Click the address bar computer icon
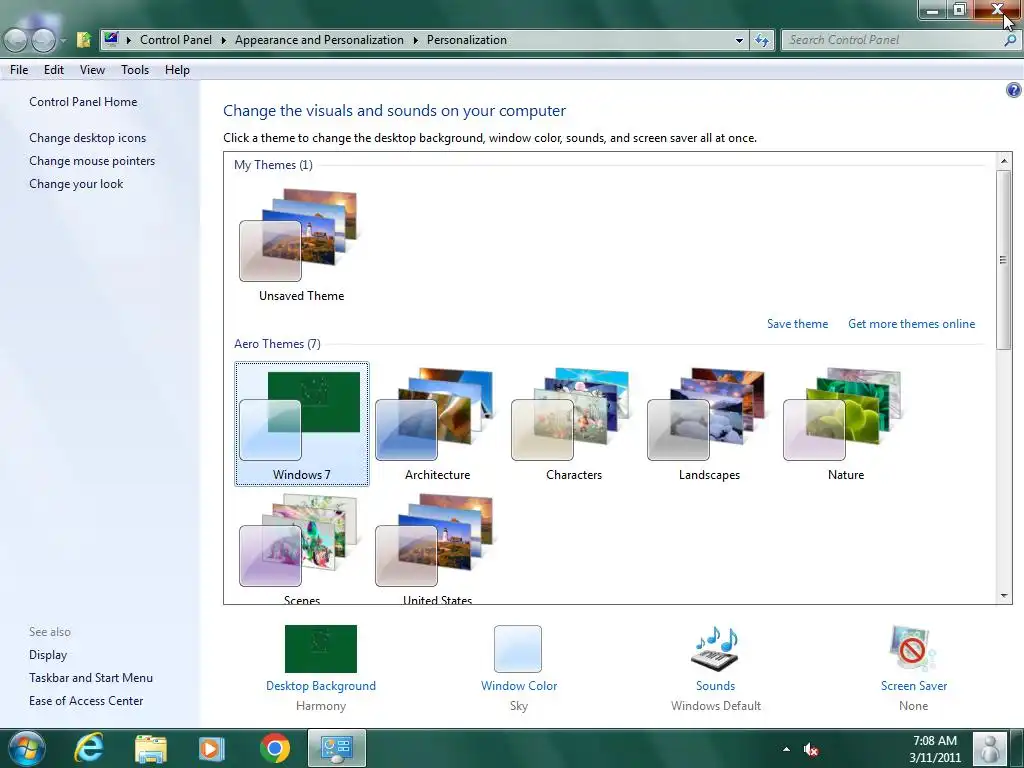 click(111, 39)
